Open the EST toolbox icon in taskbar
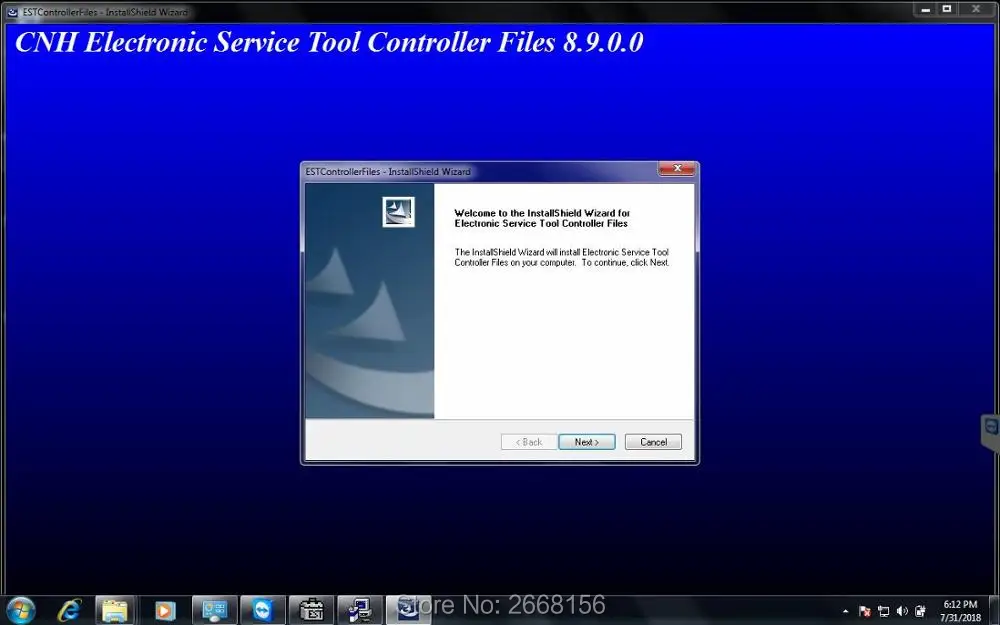 pos(311,611)
